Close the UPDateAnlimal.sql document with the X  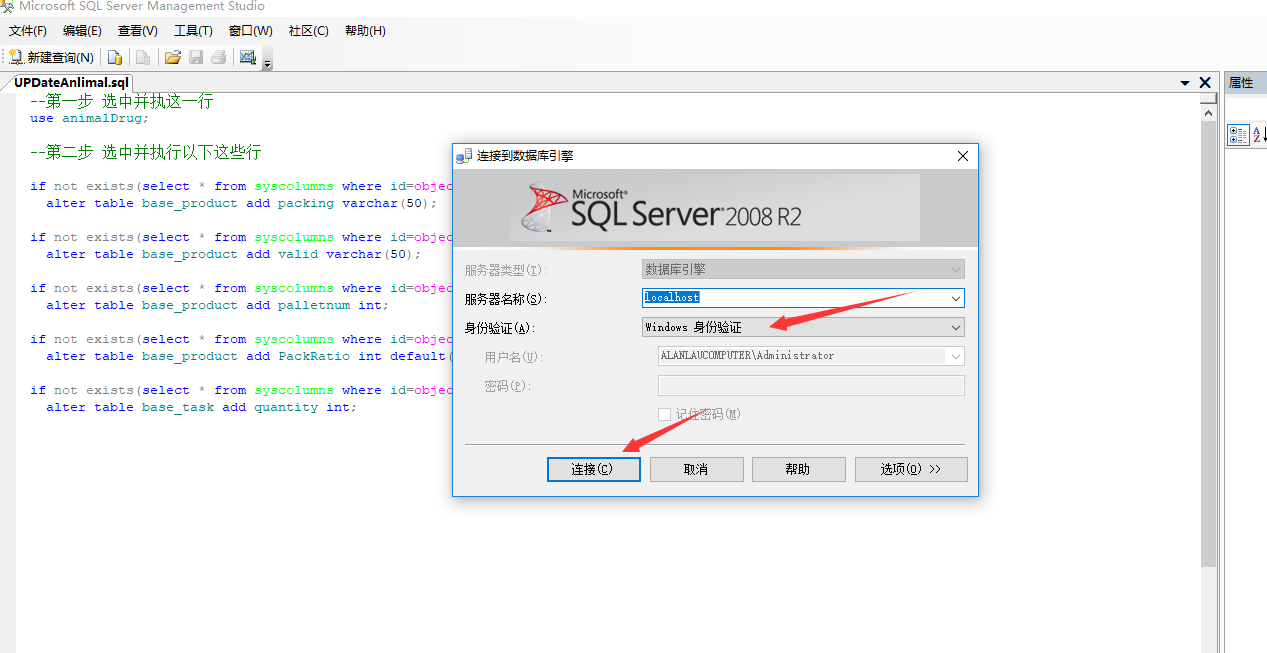[1206, 83]
